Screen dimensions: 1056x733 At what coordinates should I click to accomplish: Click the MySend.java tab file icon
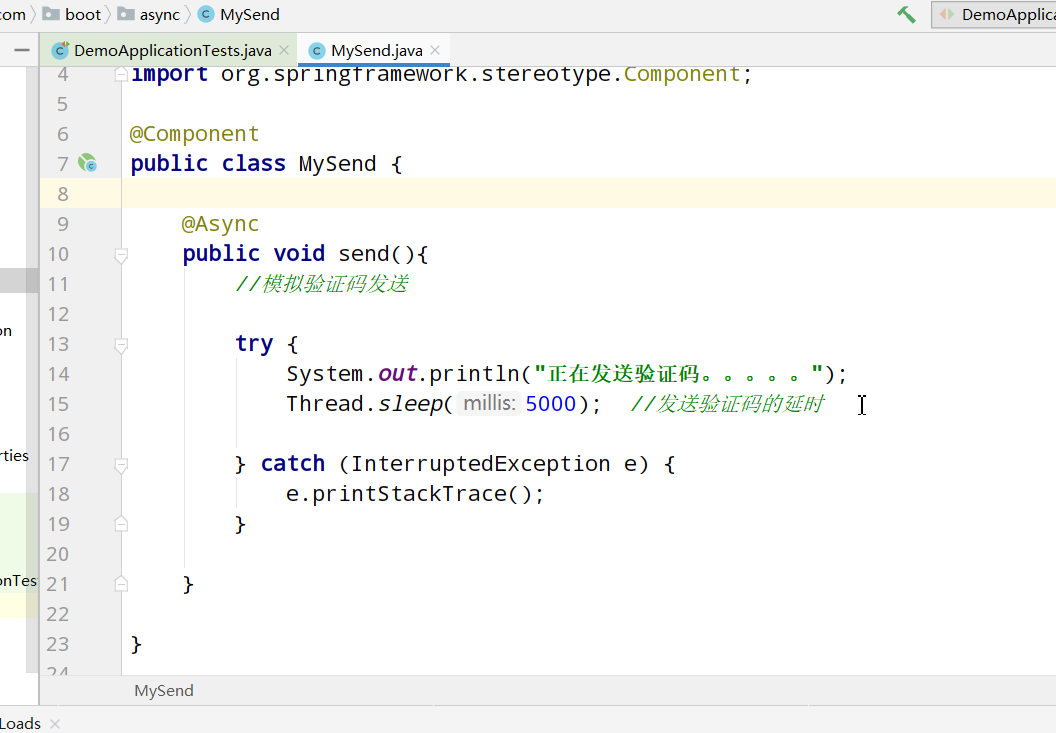coord(317,51)
